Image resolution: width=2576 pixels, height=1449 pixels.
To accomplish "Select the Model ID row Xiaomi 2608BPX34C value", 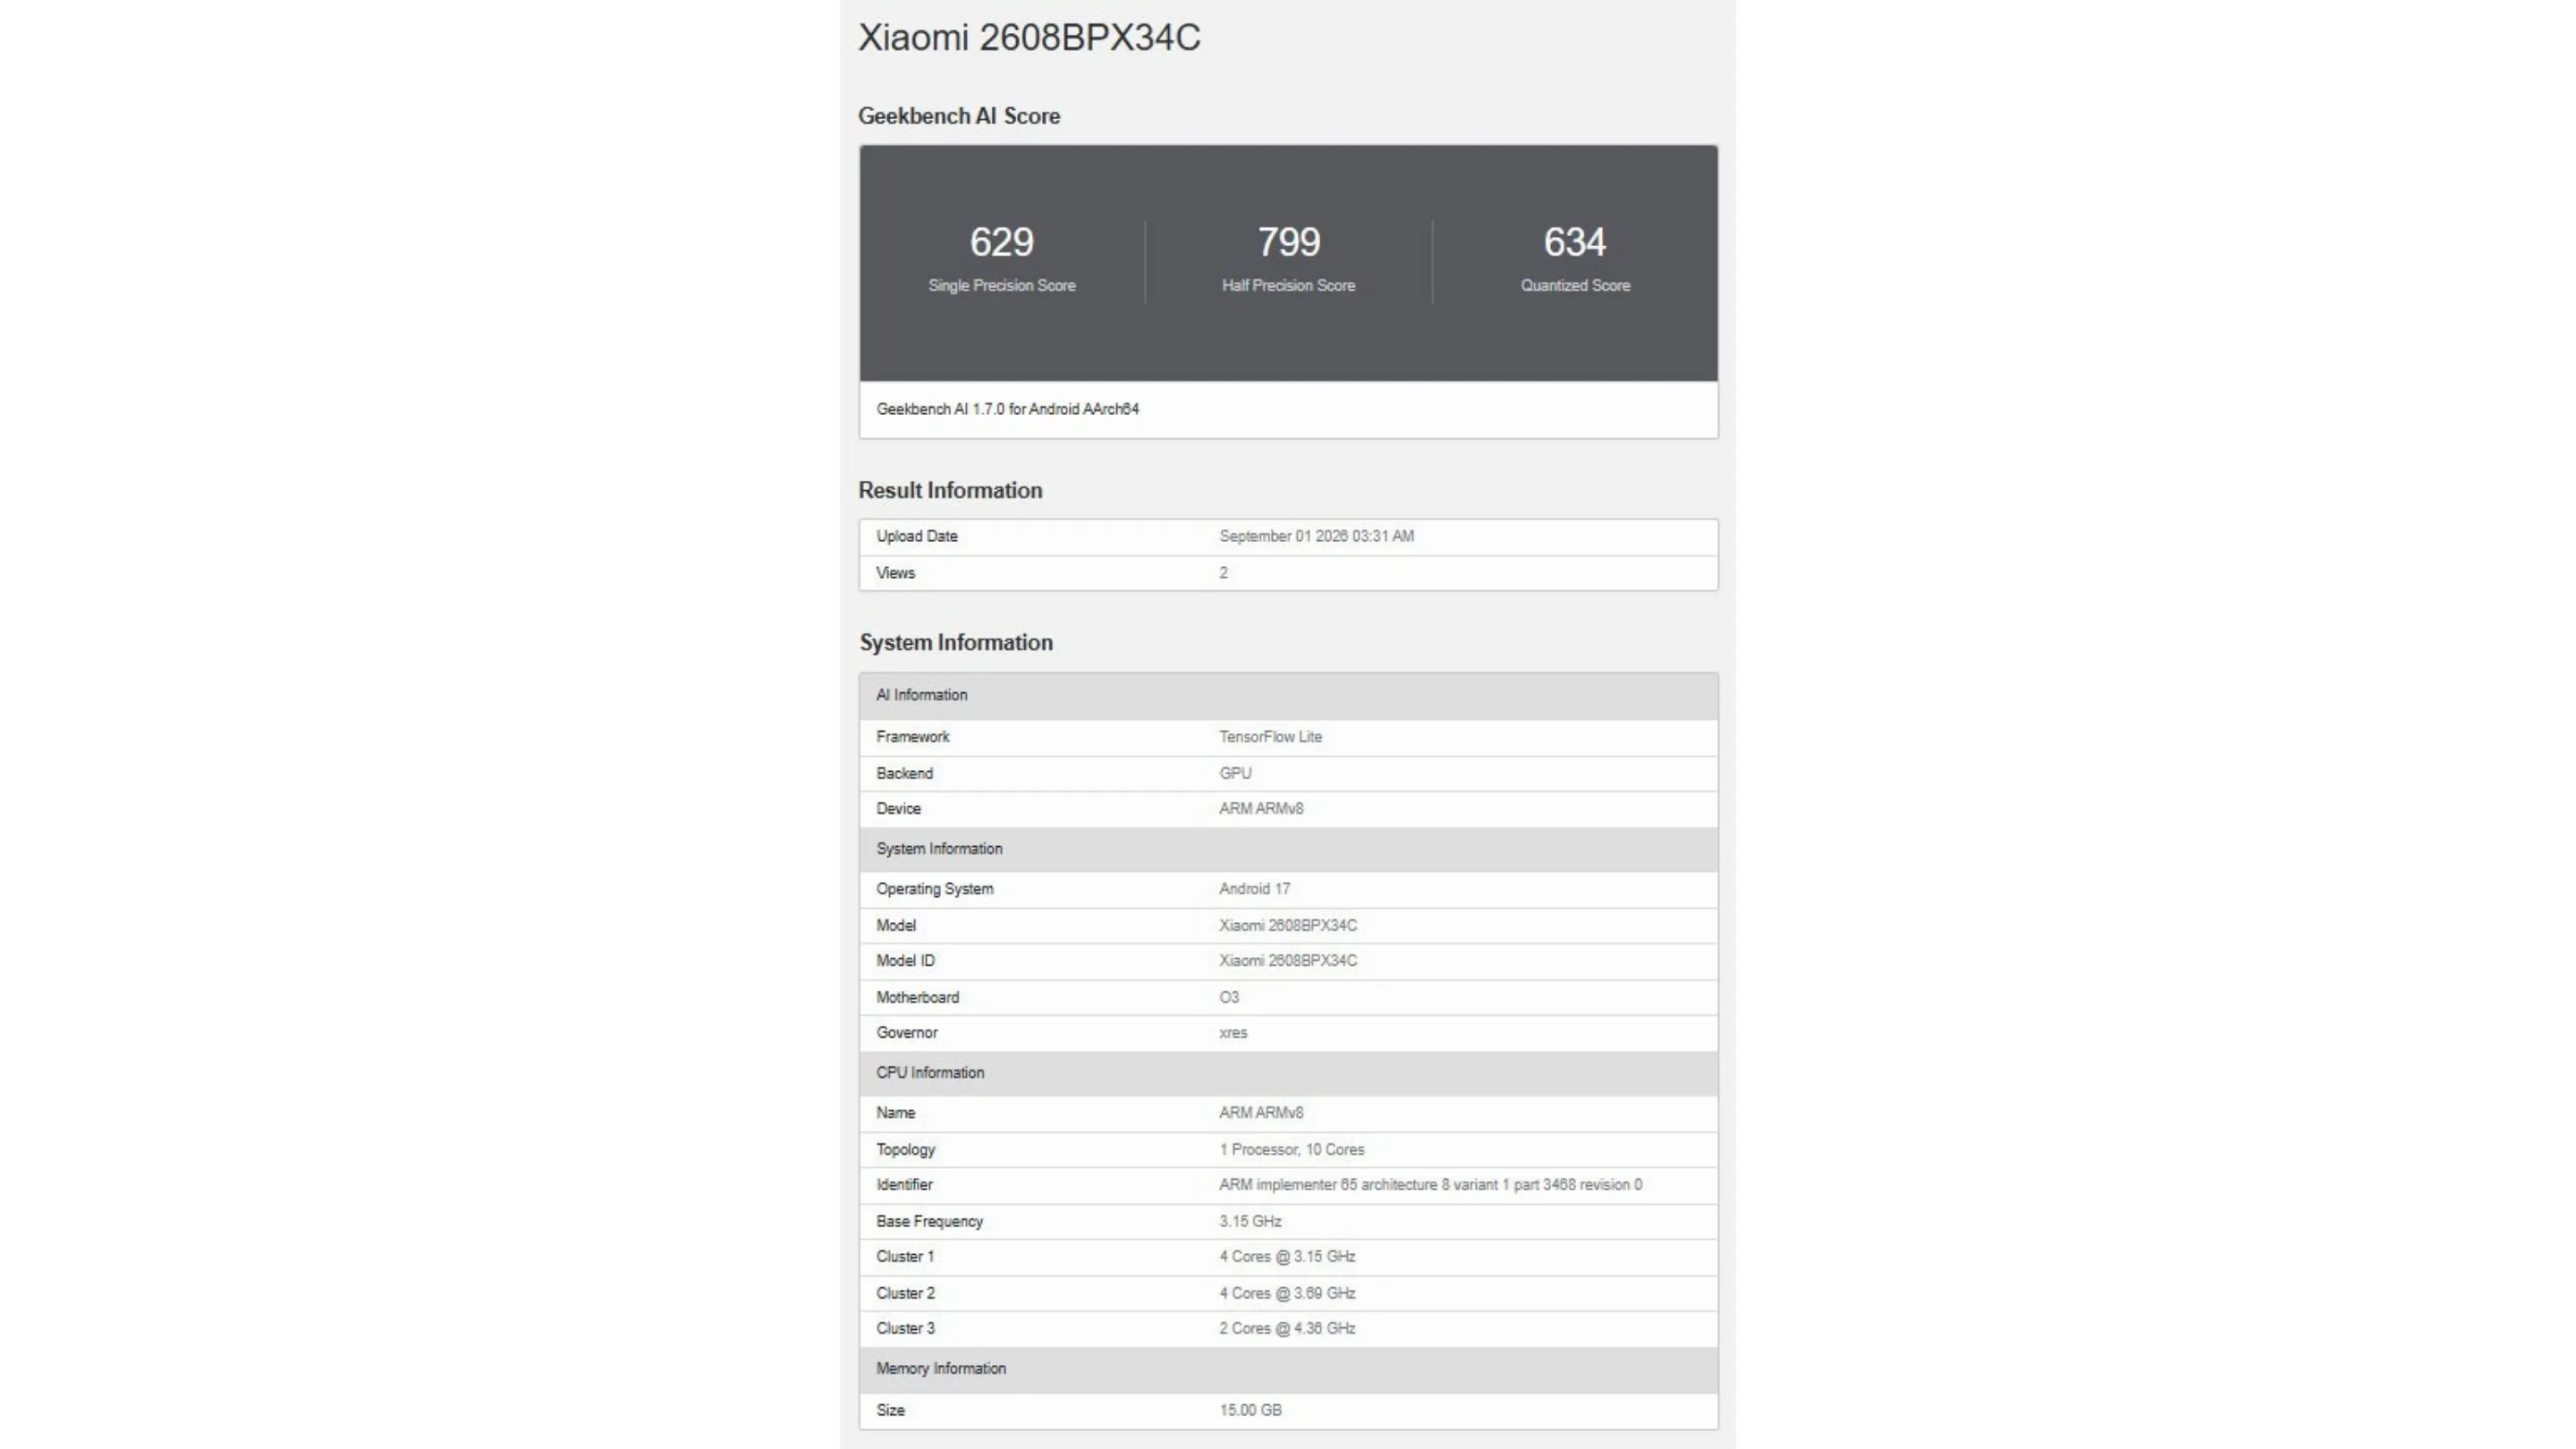I will coord(1288,961).
